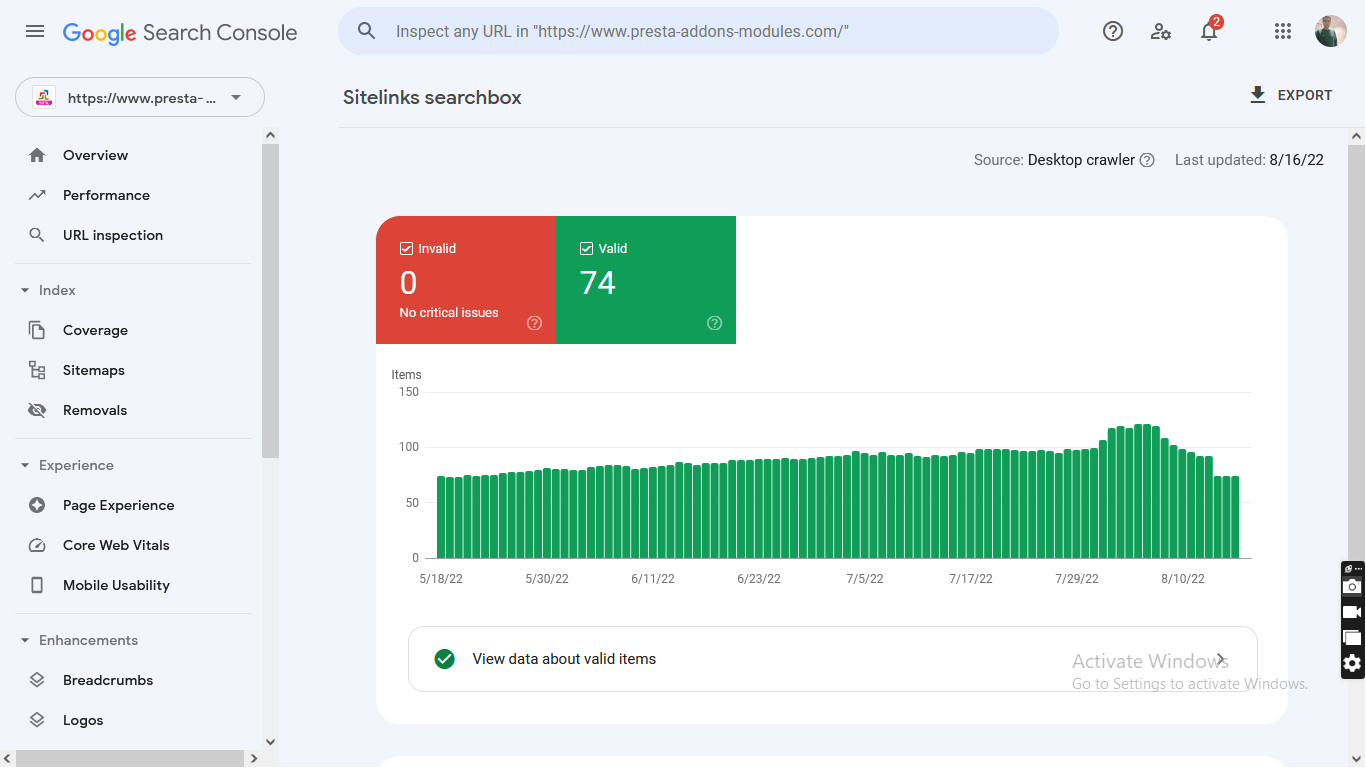1366x768 pixels.
Task: Click the help icon beside Desktop crawler
Action: point(1147,160)
